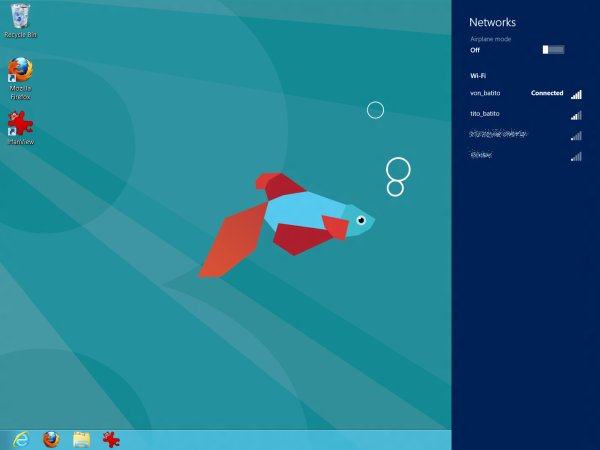Select the fourth blurred Wi-Fi network
This screenshot has height=450, width=600.
click(526, 155)
